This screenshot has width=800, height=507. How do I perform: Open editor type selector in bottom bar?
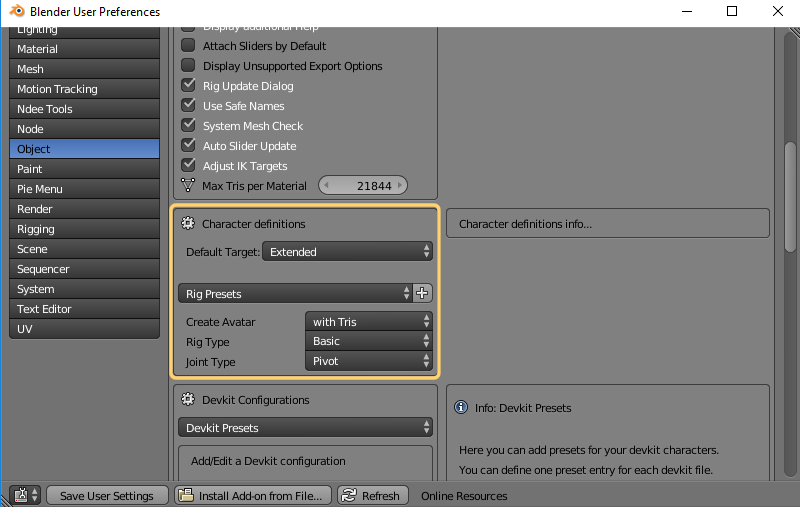25,495
